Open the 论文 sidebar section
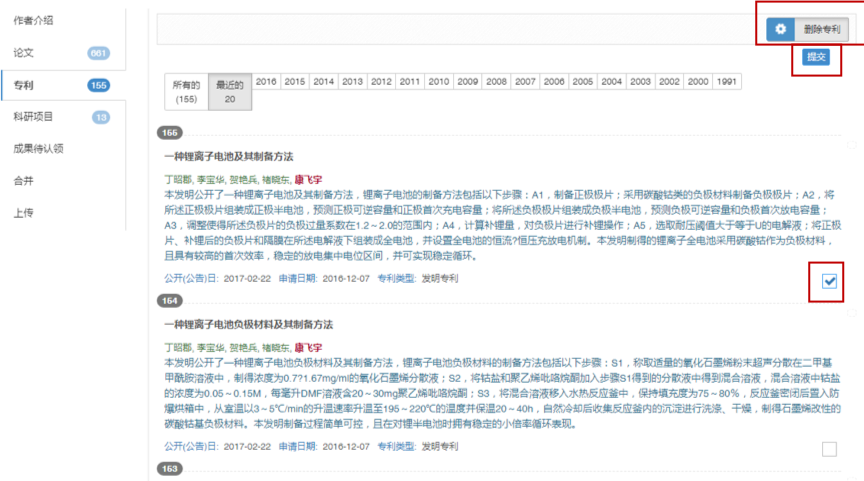 [23, 52]
